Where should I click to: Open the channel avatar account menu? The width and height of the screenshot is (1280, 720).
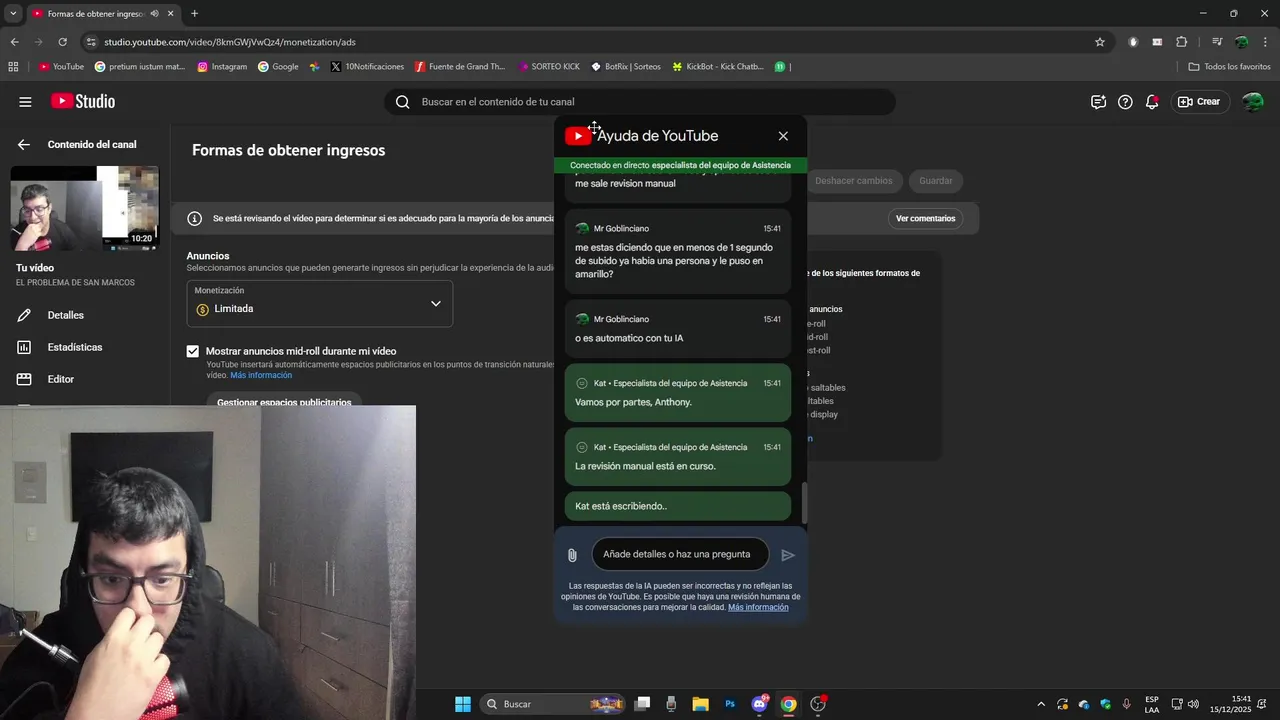[x=1253, y=102]
